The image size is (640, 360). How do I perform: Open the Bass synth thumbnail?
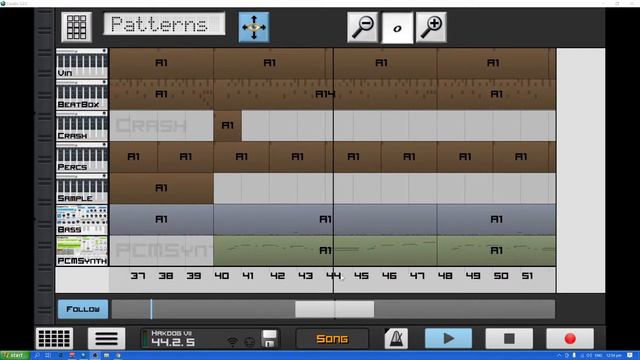tap(82, 220)
